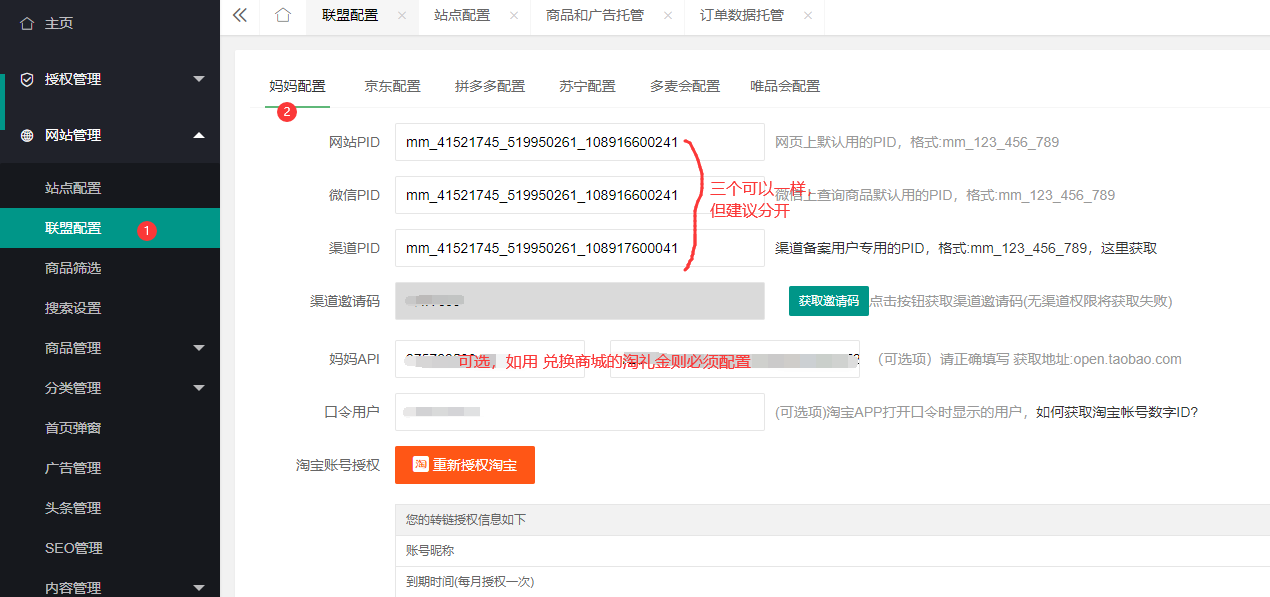
Task: Open the 拼多多配置 sub-tab
Action: (x=490, y=86)
